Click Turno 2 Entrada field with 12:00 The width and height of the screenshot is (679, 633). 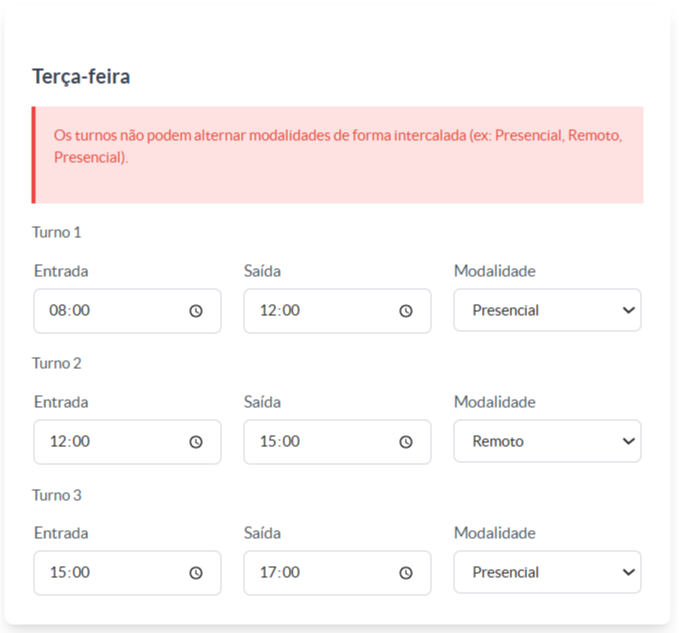coord(127,442)
